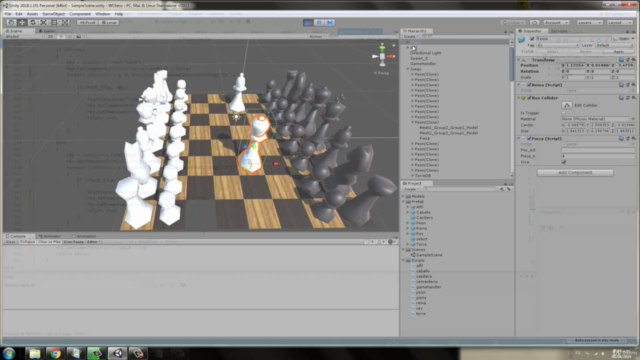Open the File menu
The image size is (640, 360).
(8, 14)
